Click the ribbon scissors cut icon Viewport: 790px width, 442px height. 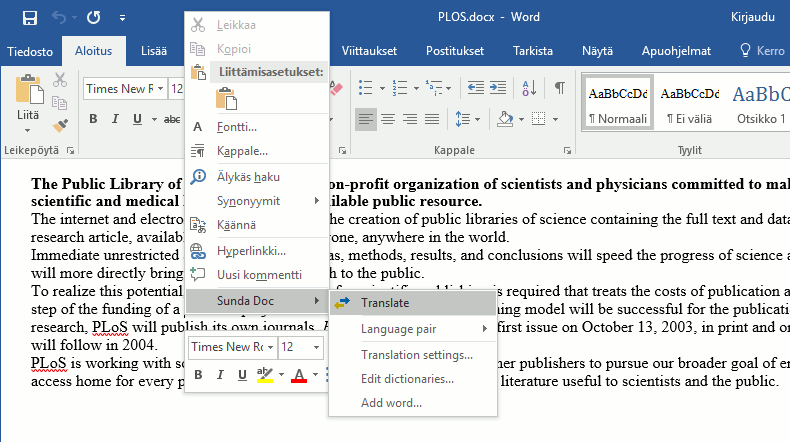tap(60, 80)
